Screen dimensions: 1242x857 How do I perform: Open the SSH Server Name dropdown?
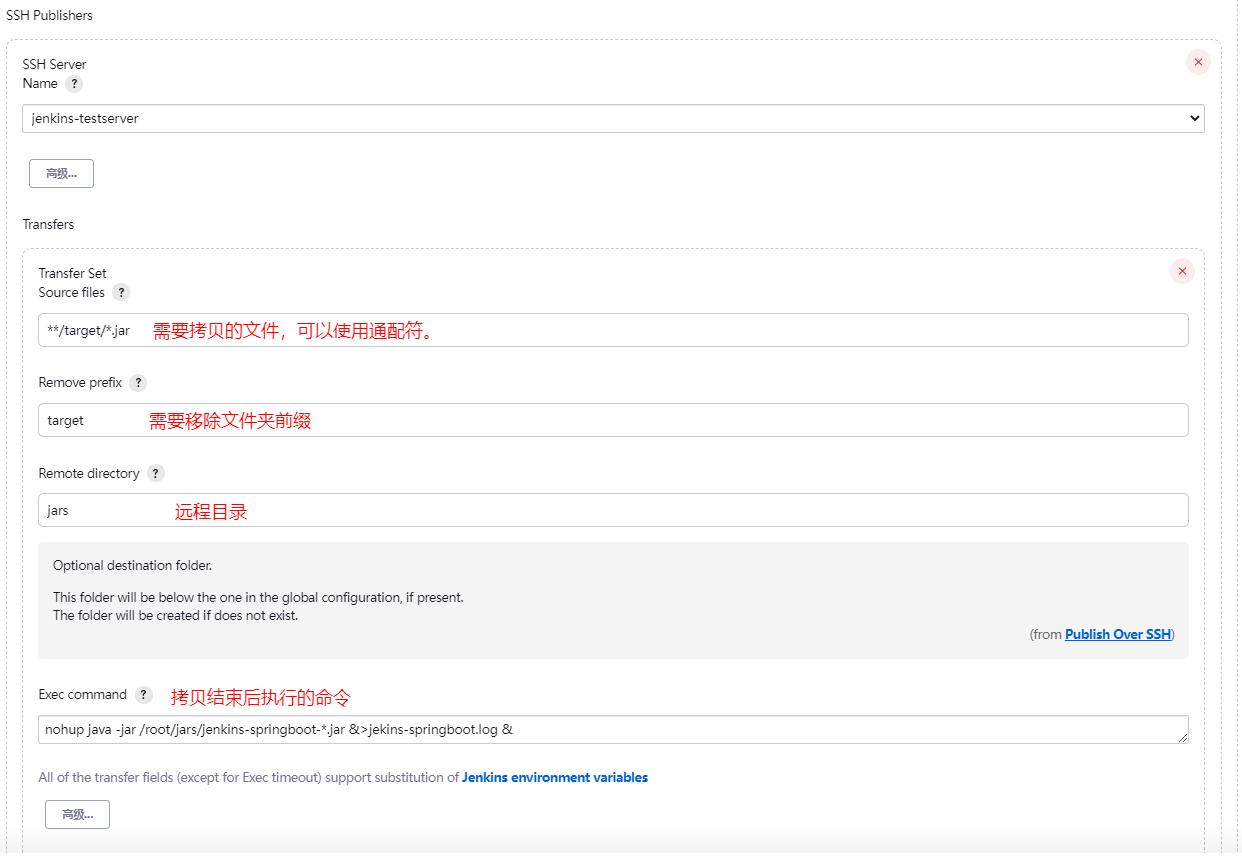pos(612,118)
